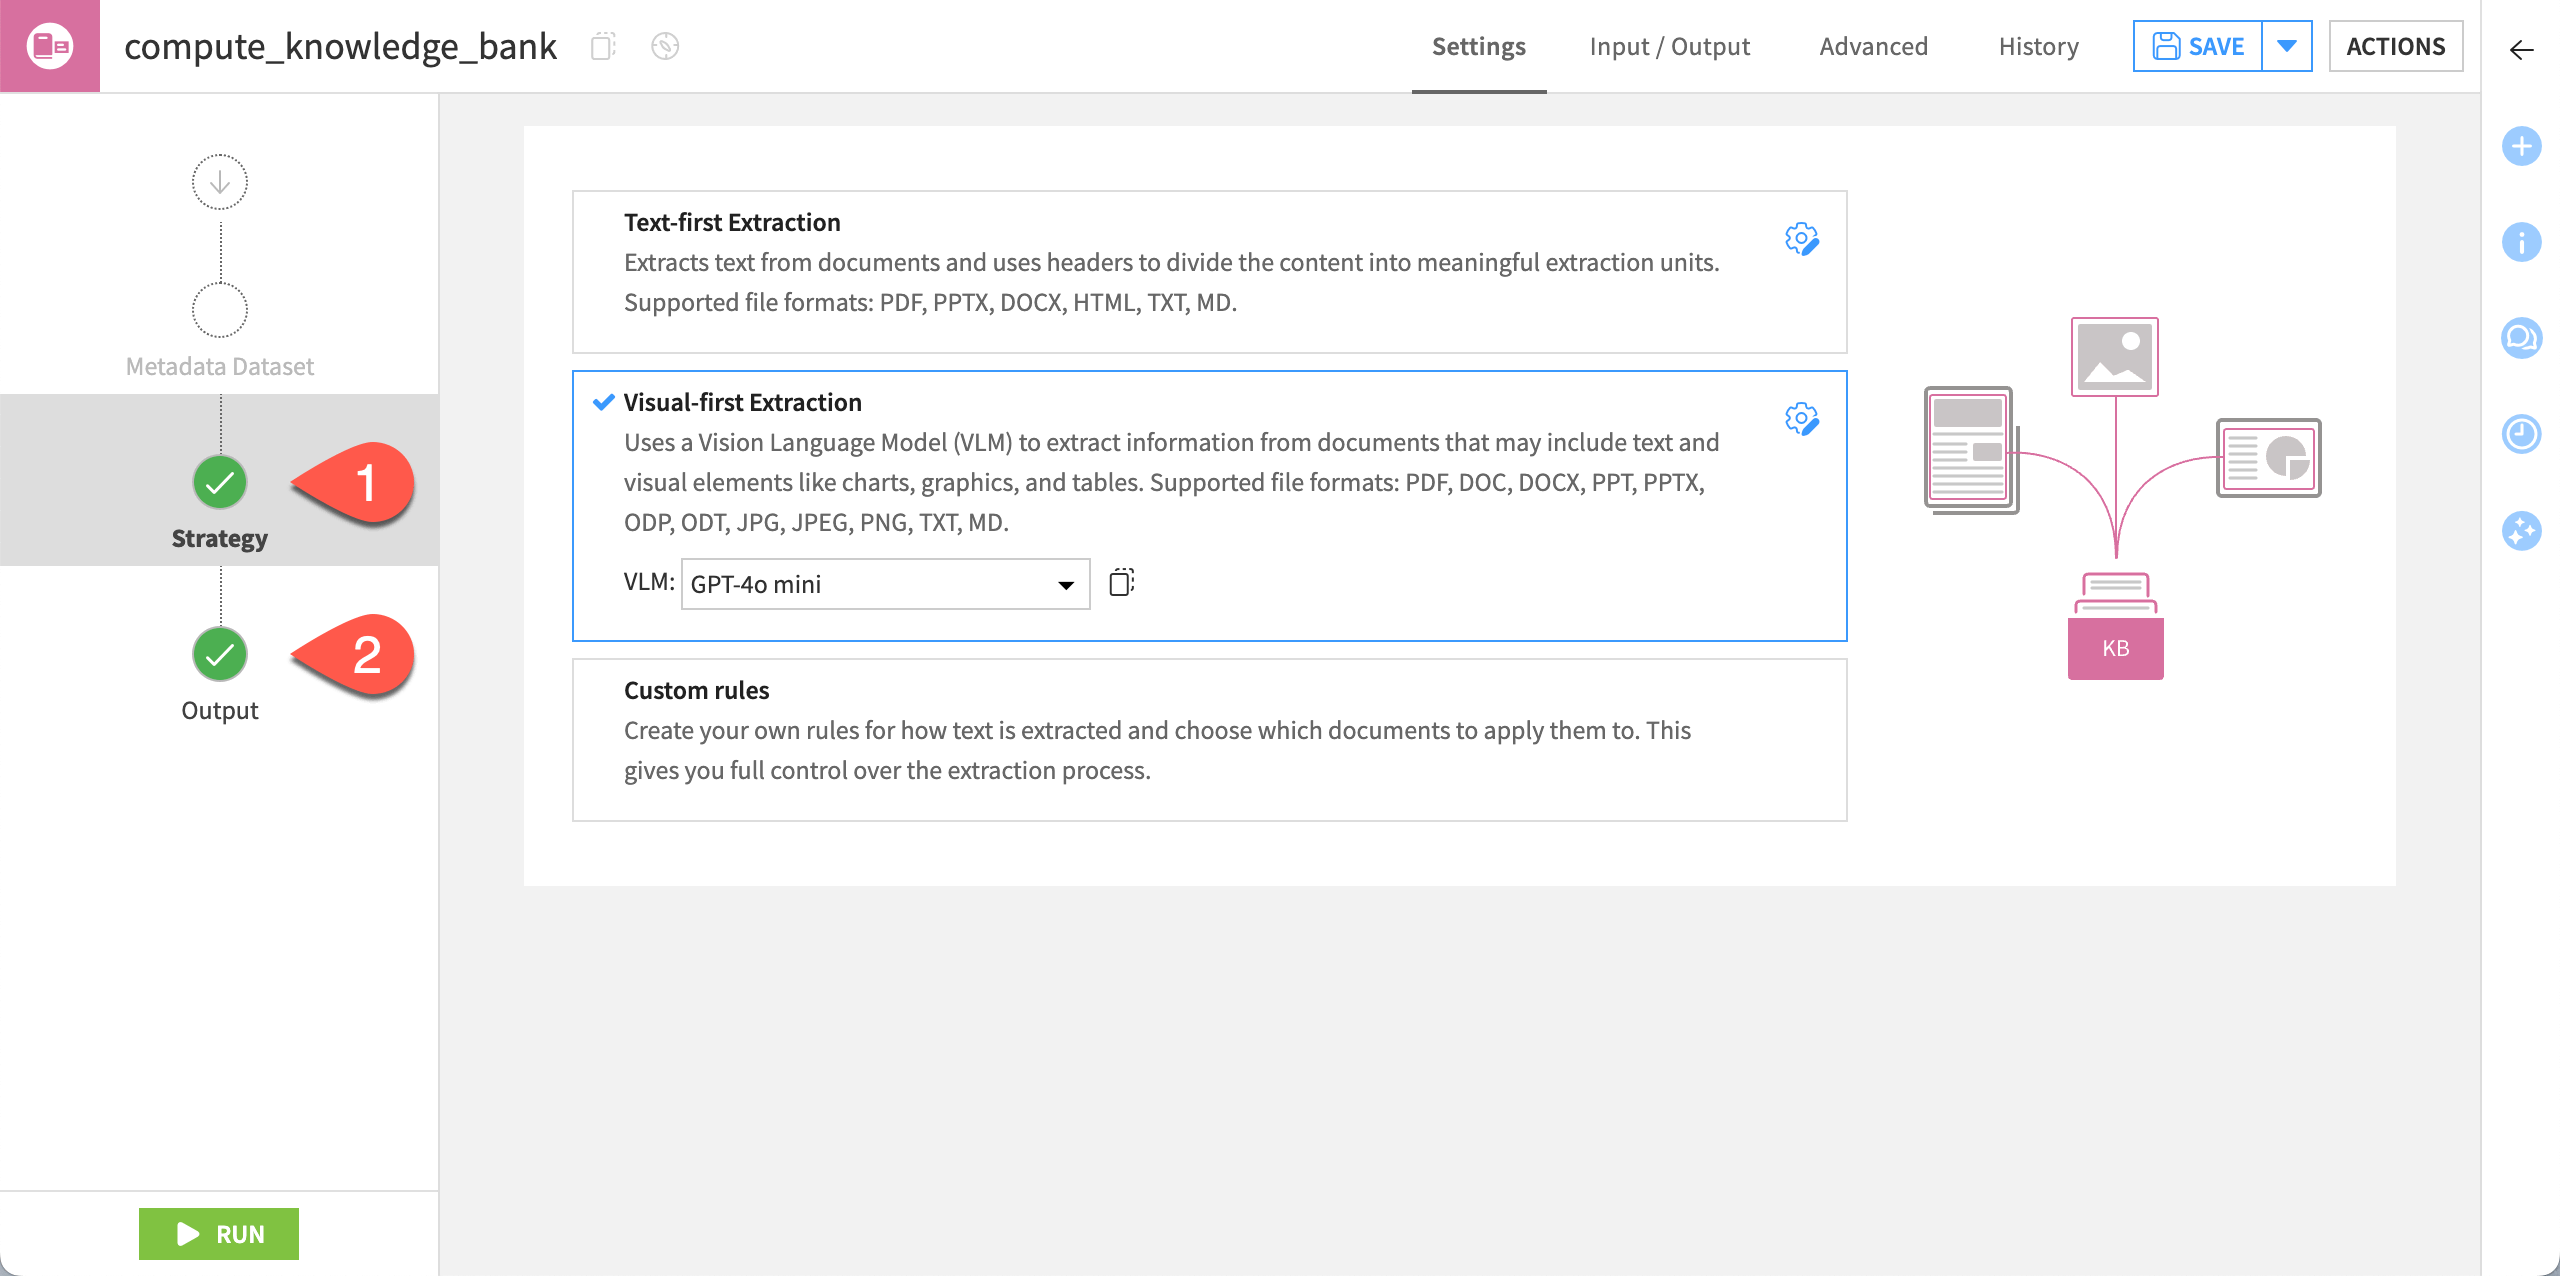The image size is (2560, 1276).
Task: Open the Info panel in the right sidebar
Action: tap(2522, 241)
